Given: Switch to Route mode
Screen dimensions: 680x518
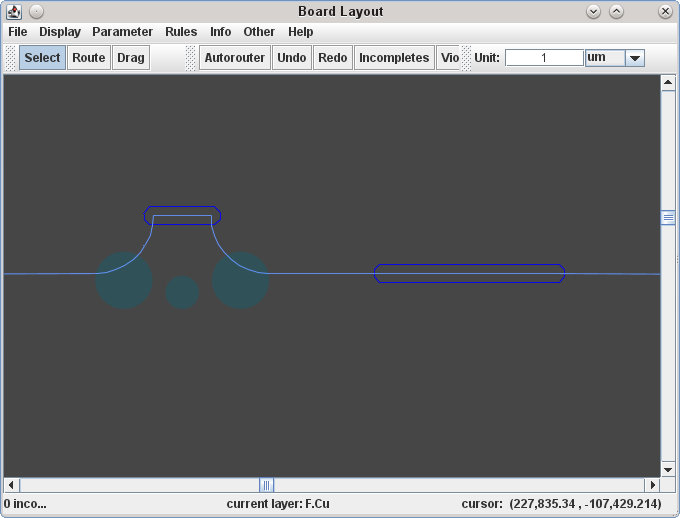Looking at the screenshot, I should (88, 58).
